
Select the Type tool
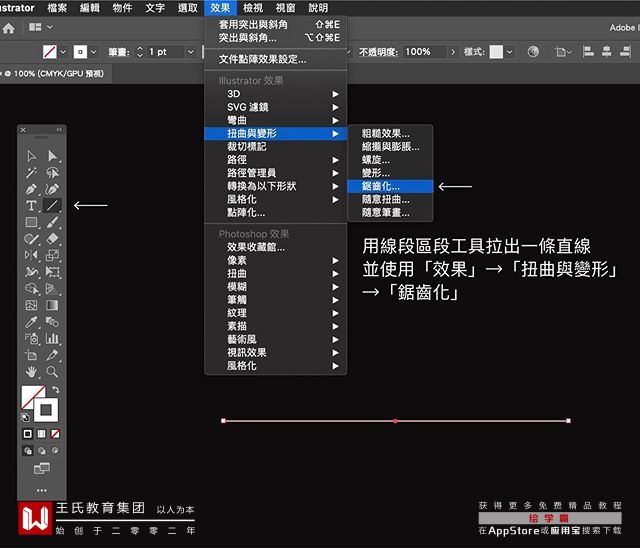pyautogui.click(x=31, y=206)
